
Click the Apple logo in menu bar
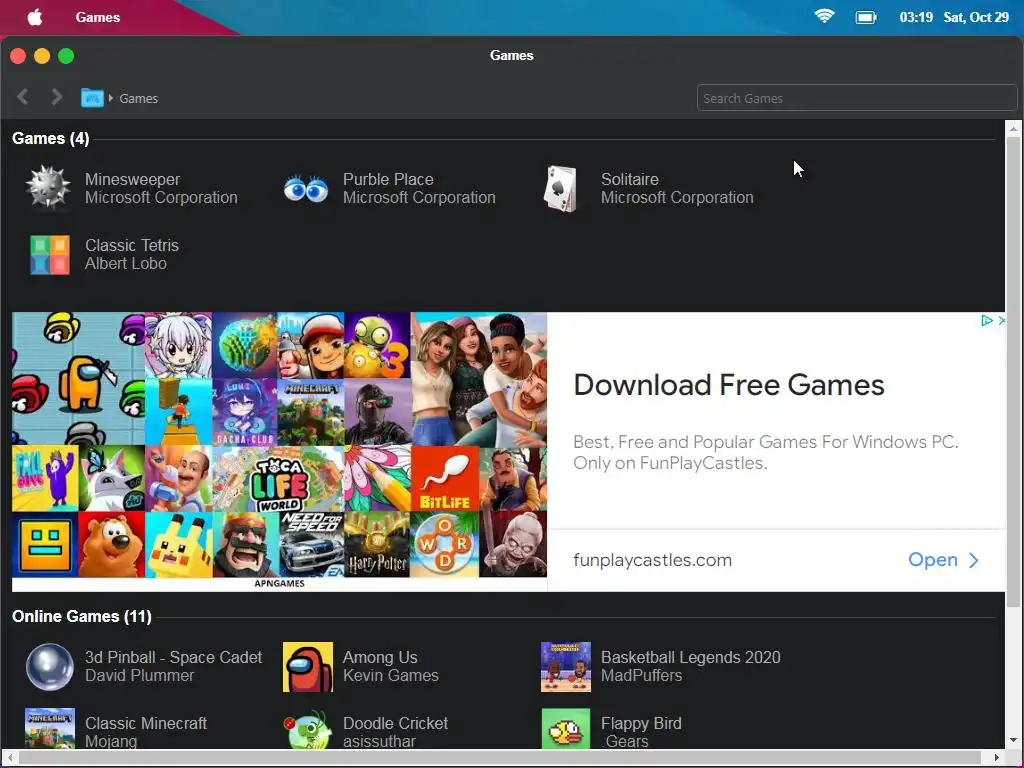35,17
